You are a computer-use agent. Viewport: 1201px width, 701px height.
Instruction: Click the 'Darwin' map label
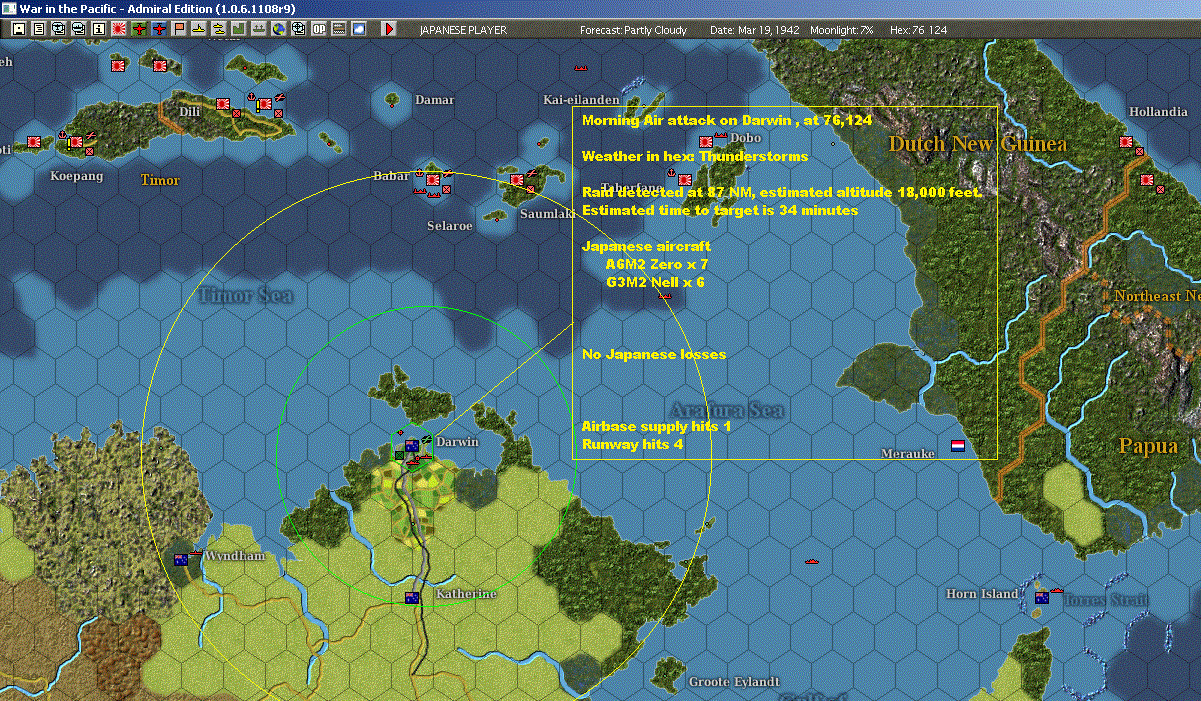tap(458, 441)
